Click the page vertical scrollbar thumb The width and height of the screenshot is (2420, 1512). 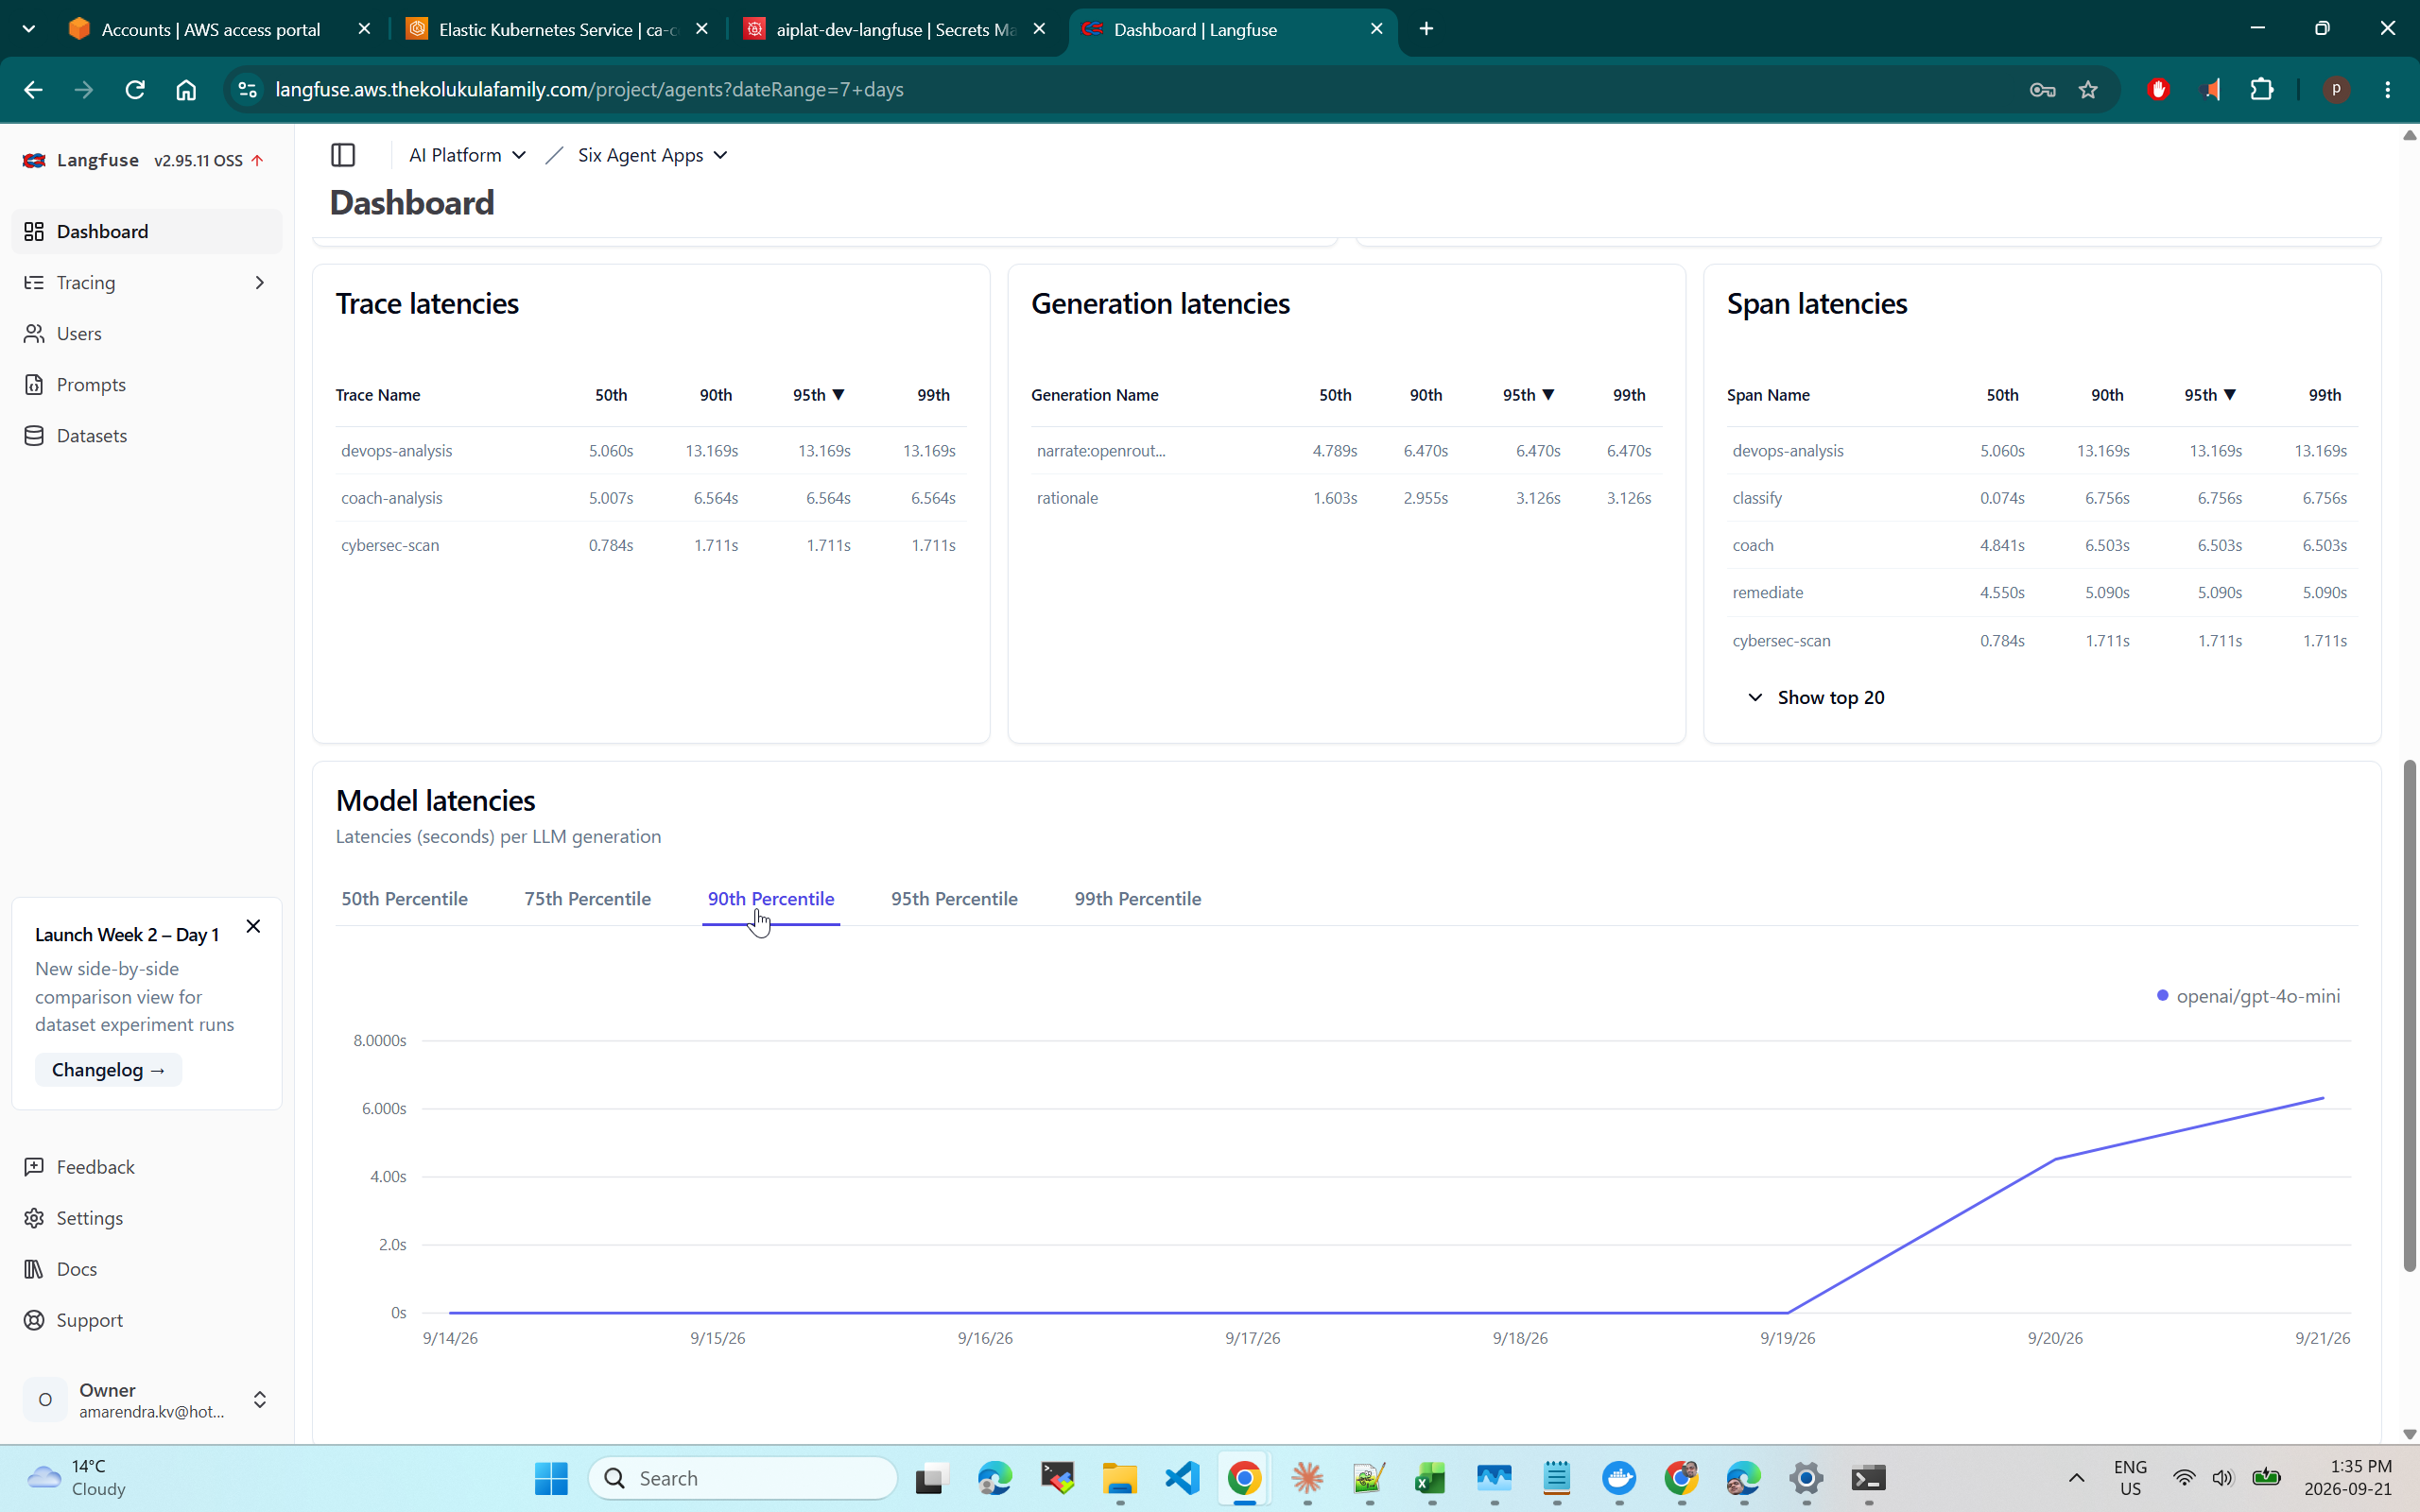coord(2409,1015)
